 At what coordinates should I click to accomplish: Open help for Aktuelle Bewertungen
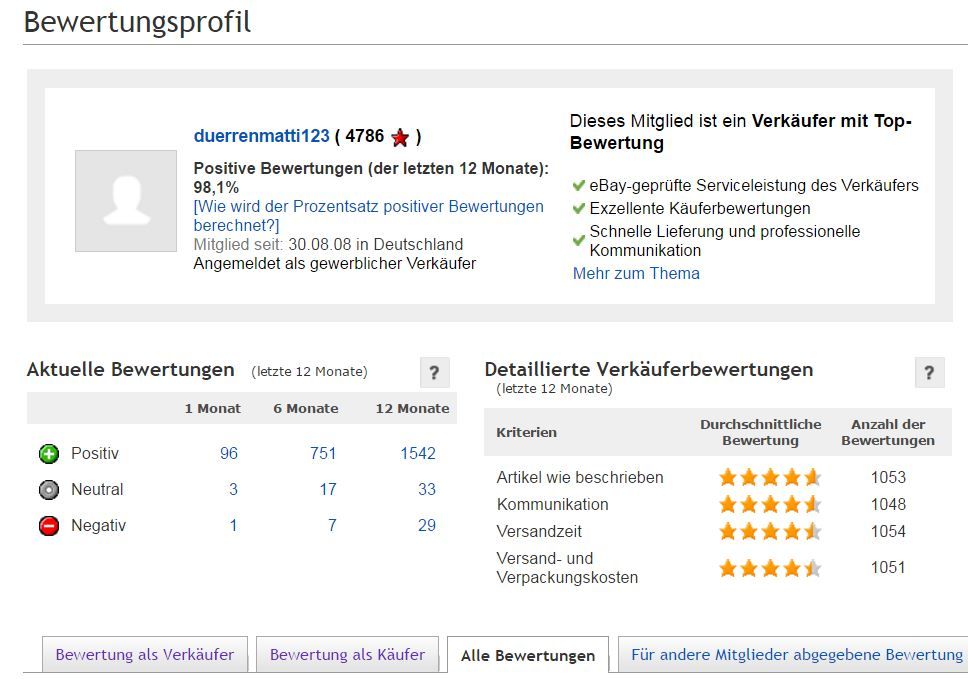tap(434, 373)
